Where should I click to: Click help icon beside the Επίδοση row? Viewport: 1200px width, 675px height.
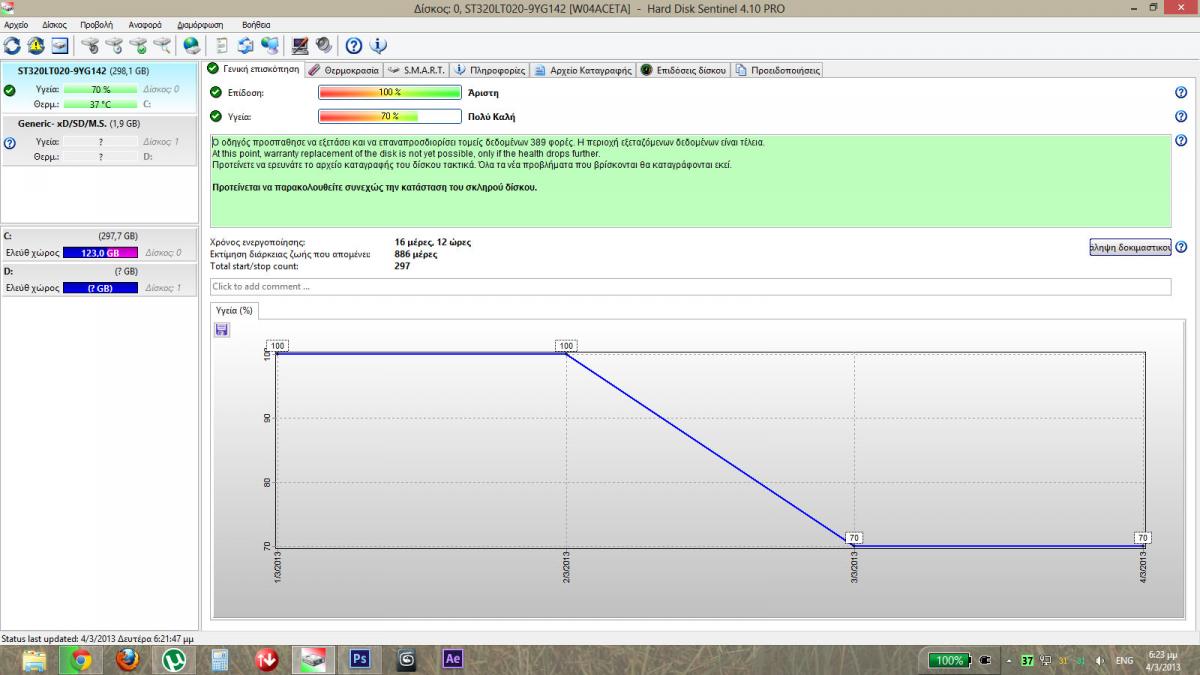coord(1181,92)
